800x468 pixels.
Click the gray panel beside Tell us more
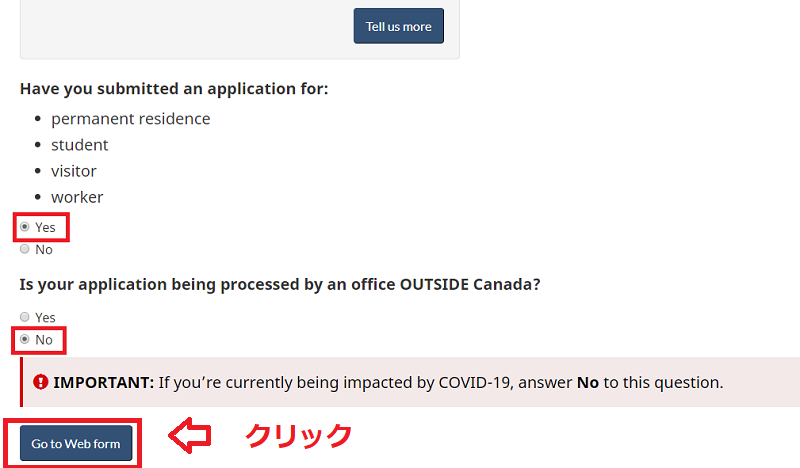[186, 28]
